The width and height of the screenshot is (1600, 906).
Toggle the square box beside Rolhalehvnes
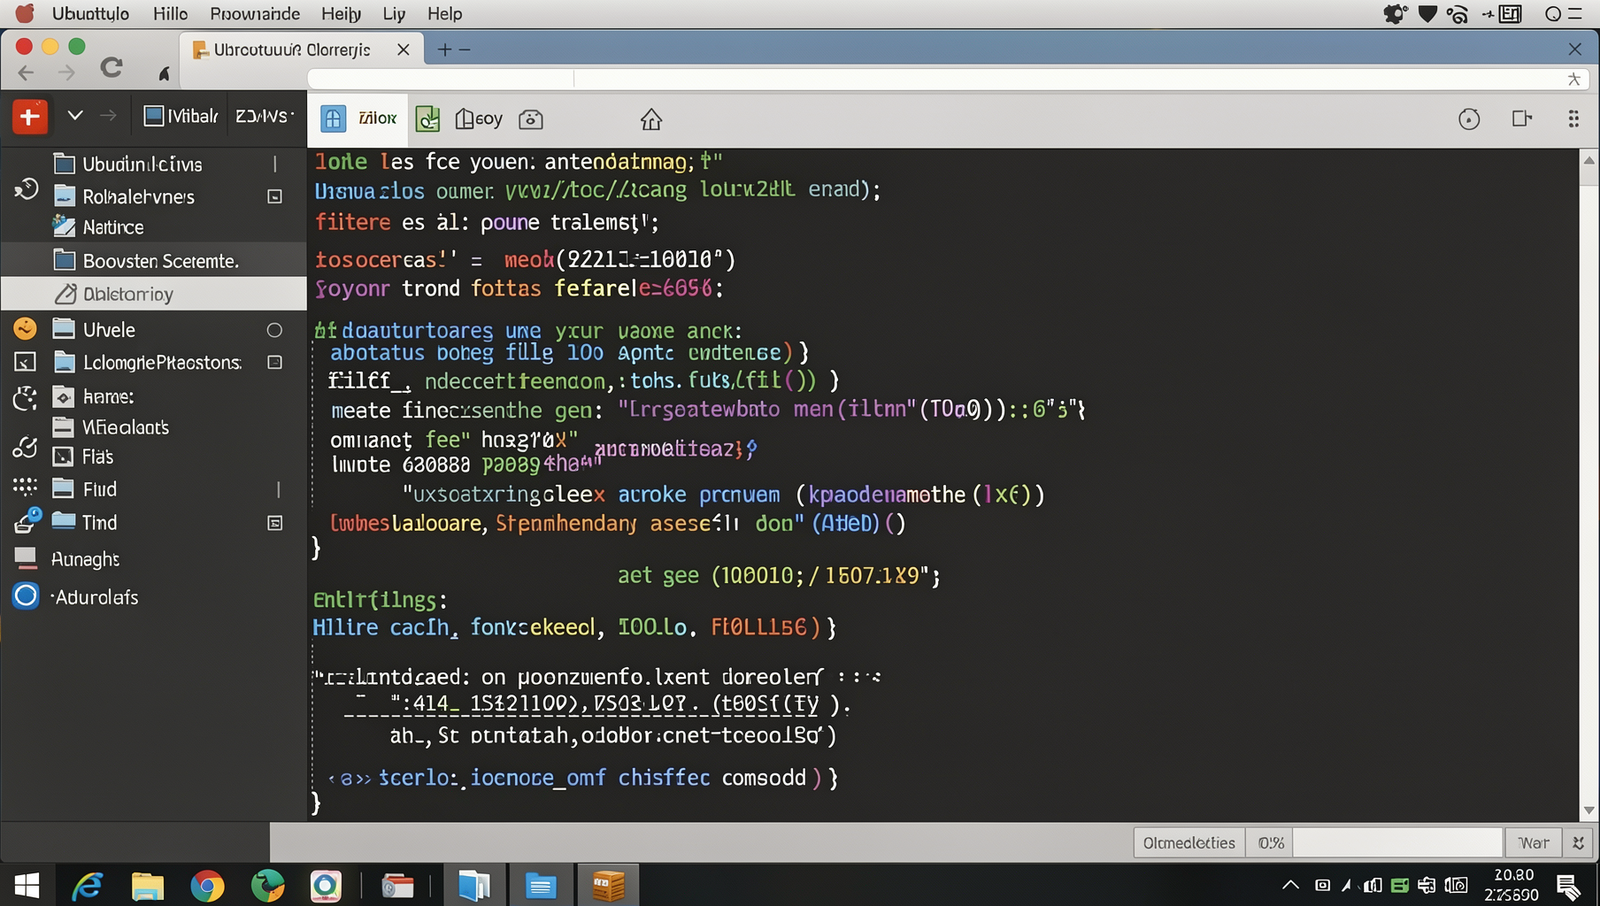coord(275,197)
